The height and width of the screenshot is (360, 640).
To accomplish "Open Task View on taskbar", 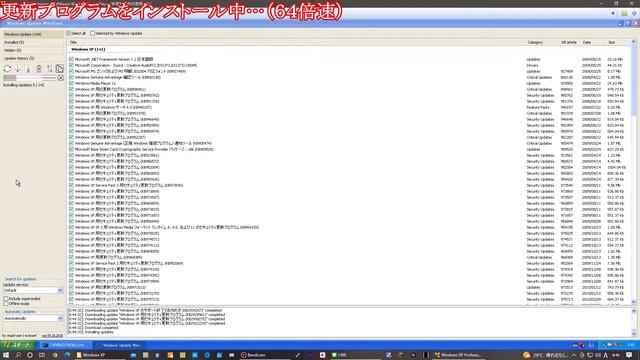I will click(x=42, y=355).
